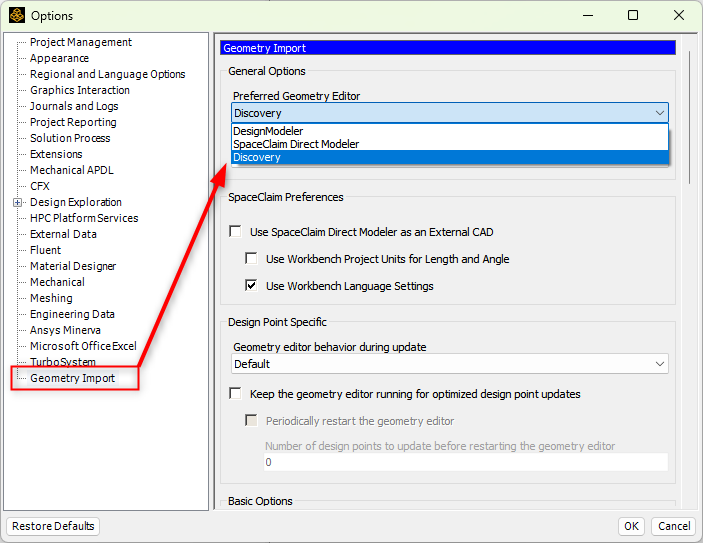The width and height of the screenshot is (703, 543).
Task: Select Geometry Import tree item
Action: click(x=72, y=378)
